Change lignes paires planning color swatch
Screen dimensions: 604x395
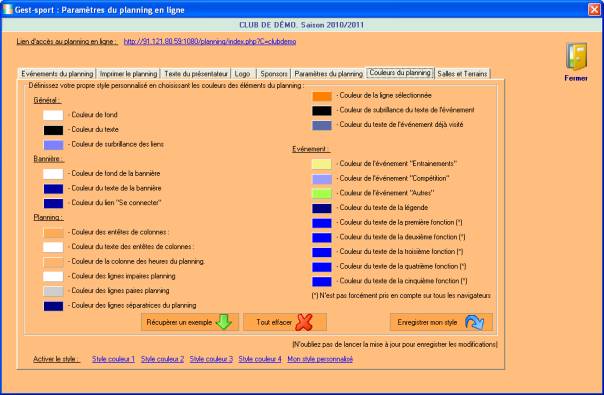[x=53, y=291]
